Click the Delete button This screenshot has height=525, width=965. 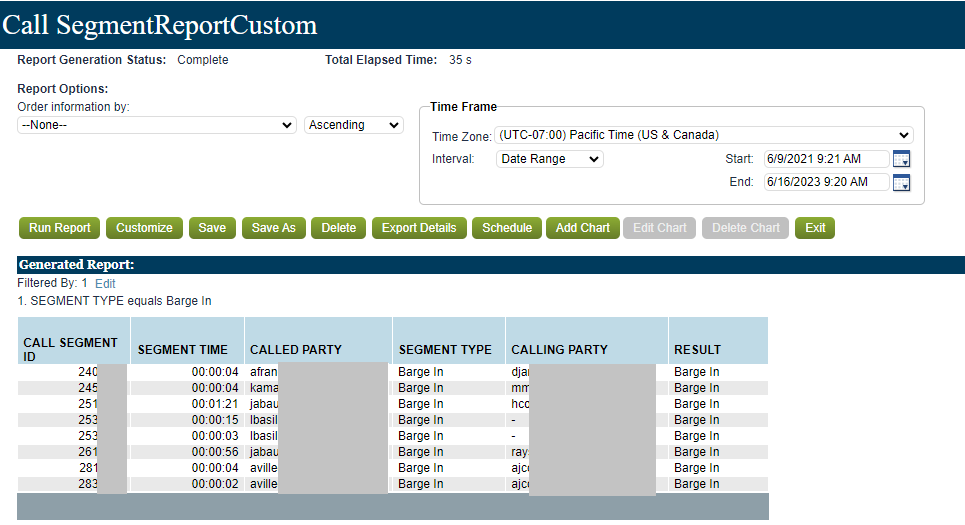[x=338, y=228]
